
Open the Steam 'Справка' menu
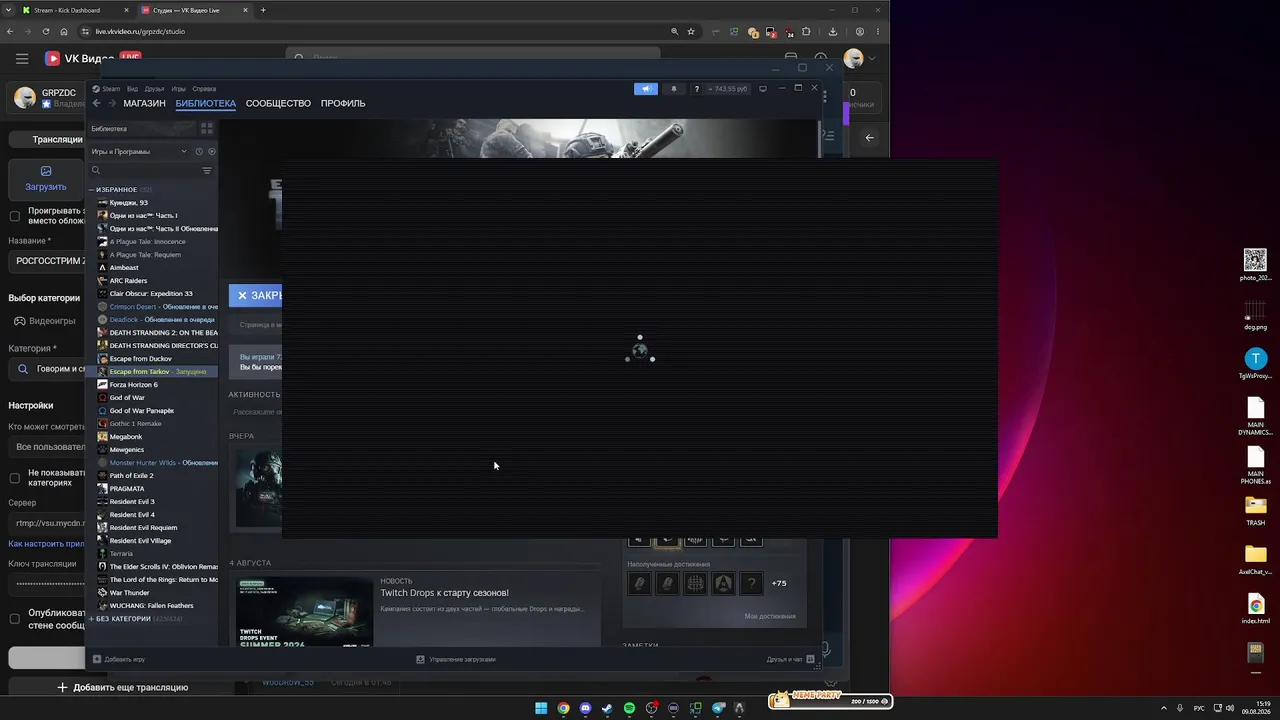(204, 89)
